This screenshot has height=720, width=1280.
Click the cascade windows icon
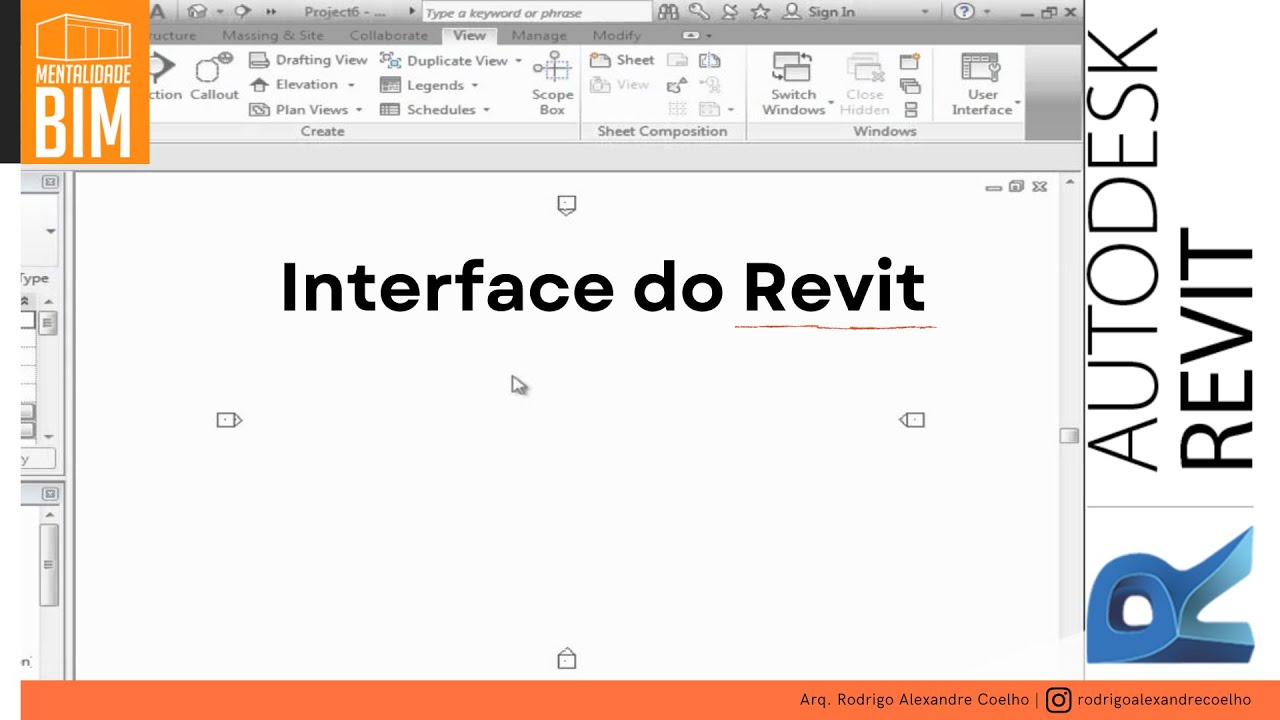pyautogui.click(x=910, y=86)
